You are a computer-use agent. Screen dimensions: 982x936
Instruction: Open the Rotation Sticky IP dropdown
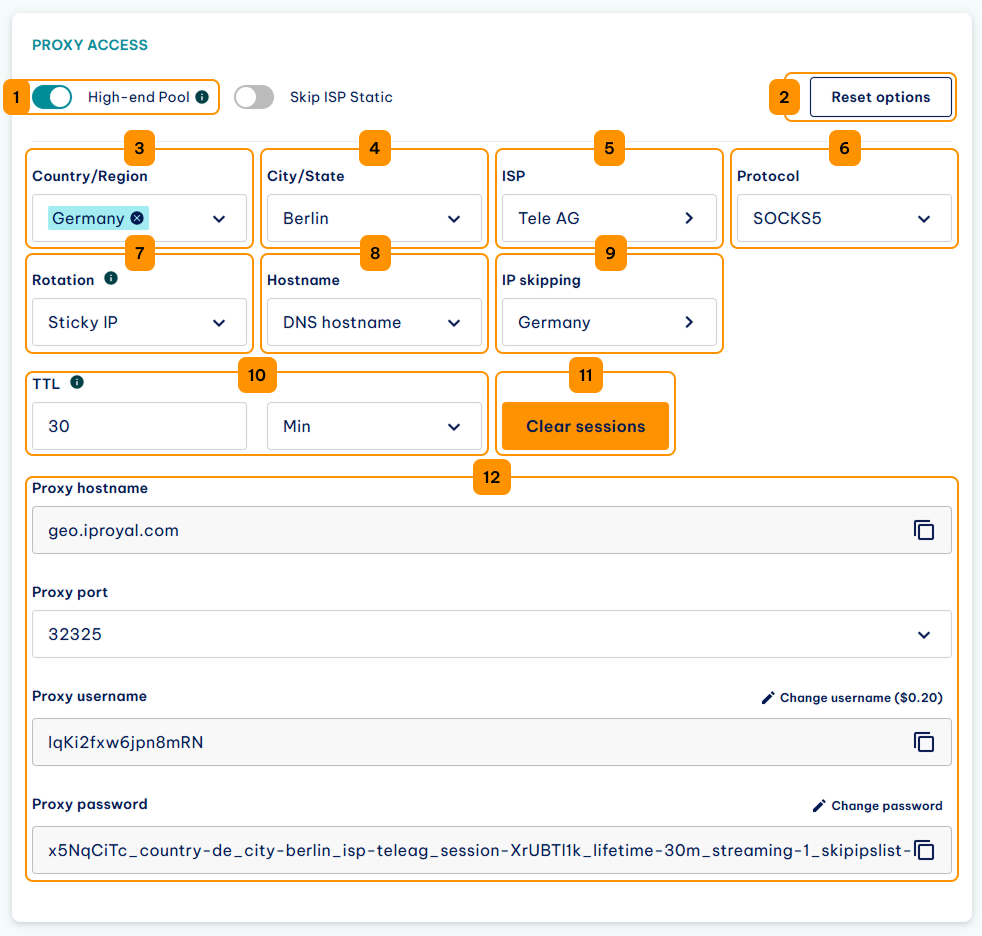[139, 322]
